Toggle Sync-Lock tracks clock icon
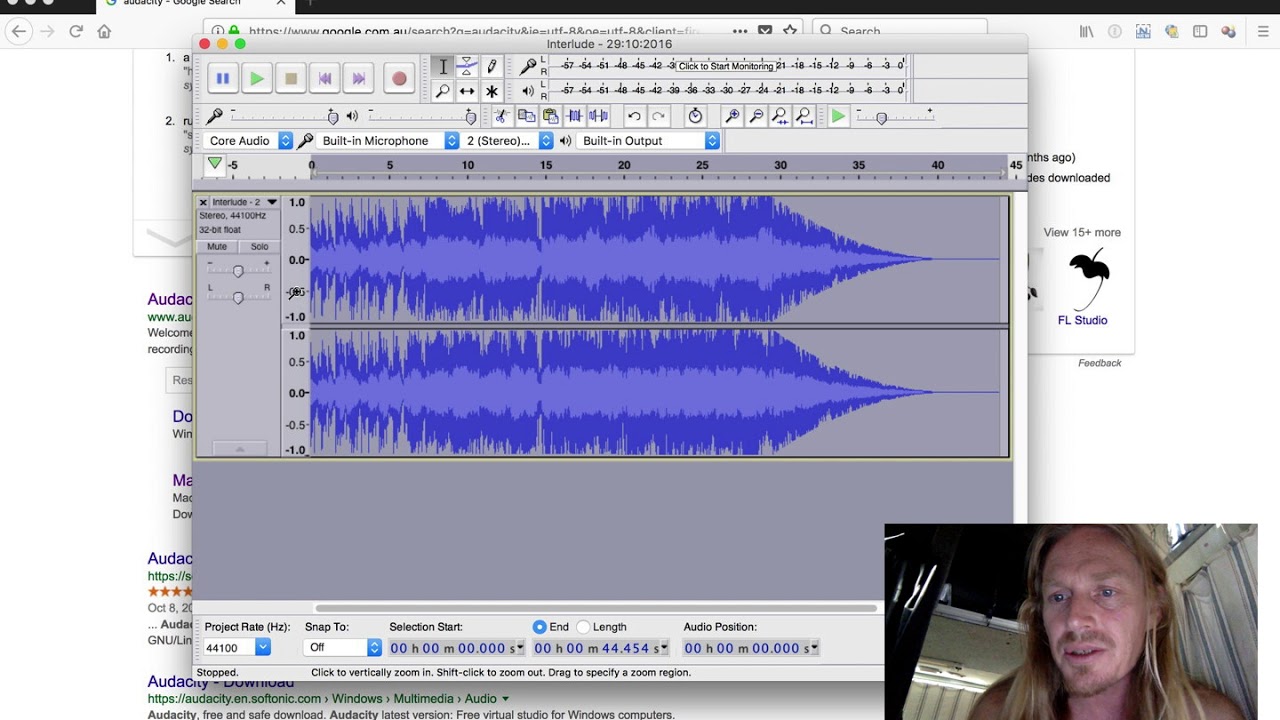 (695, 116)
